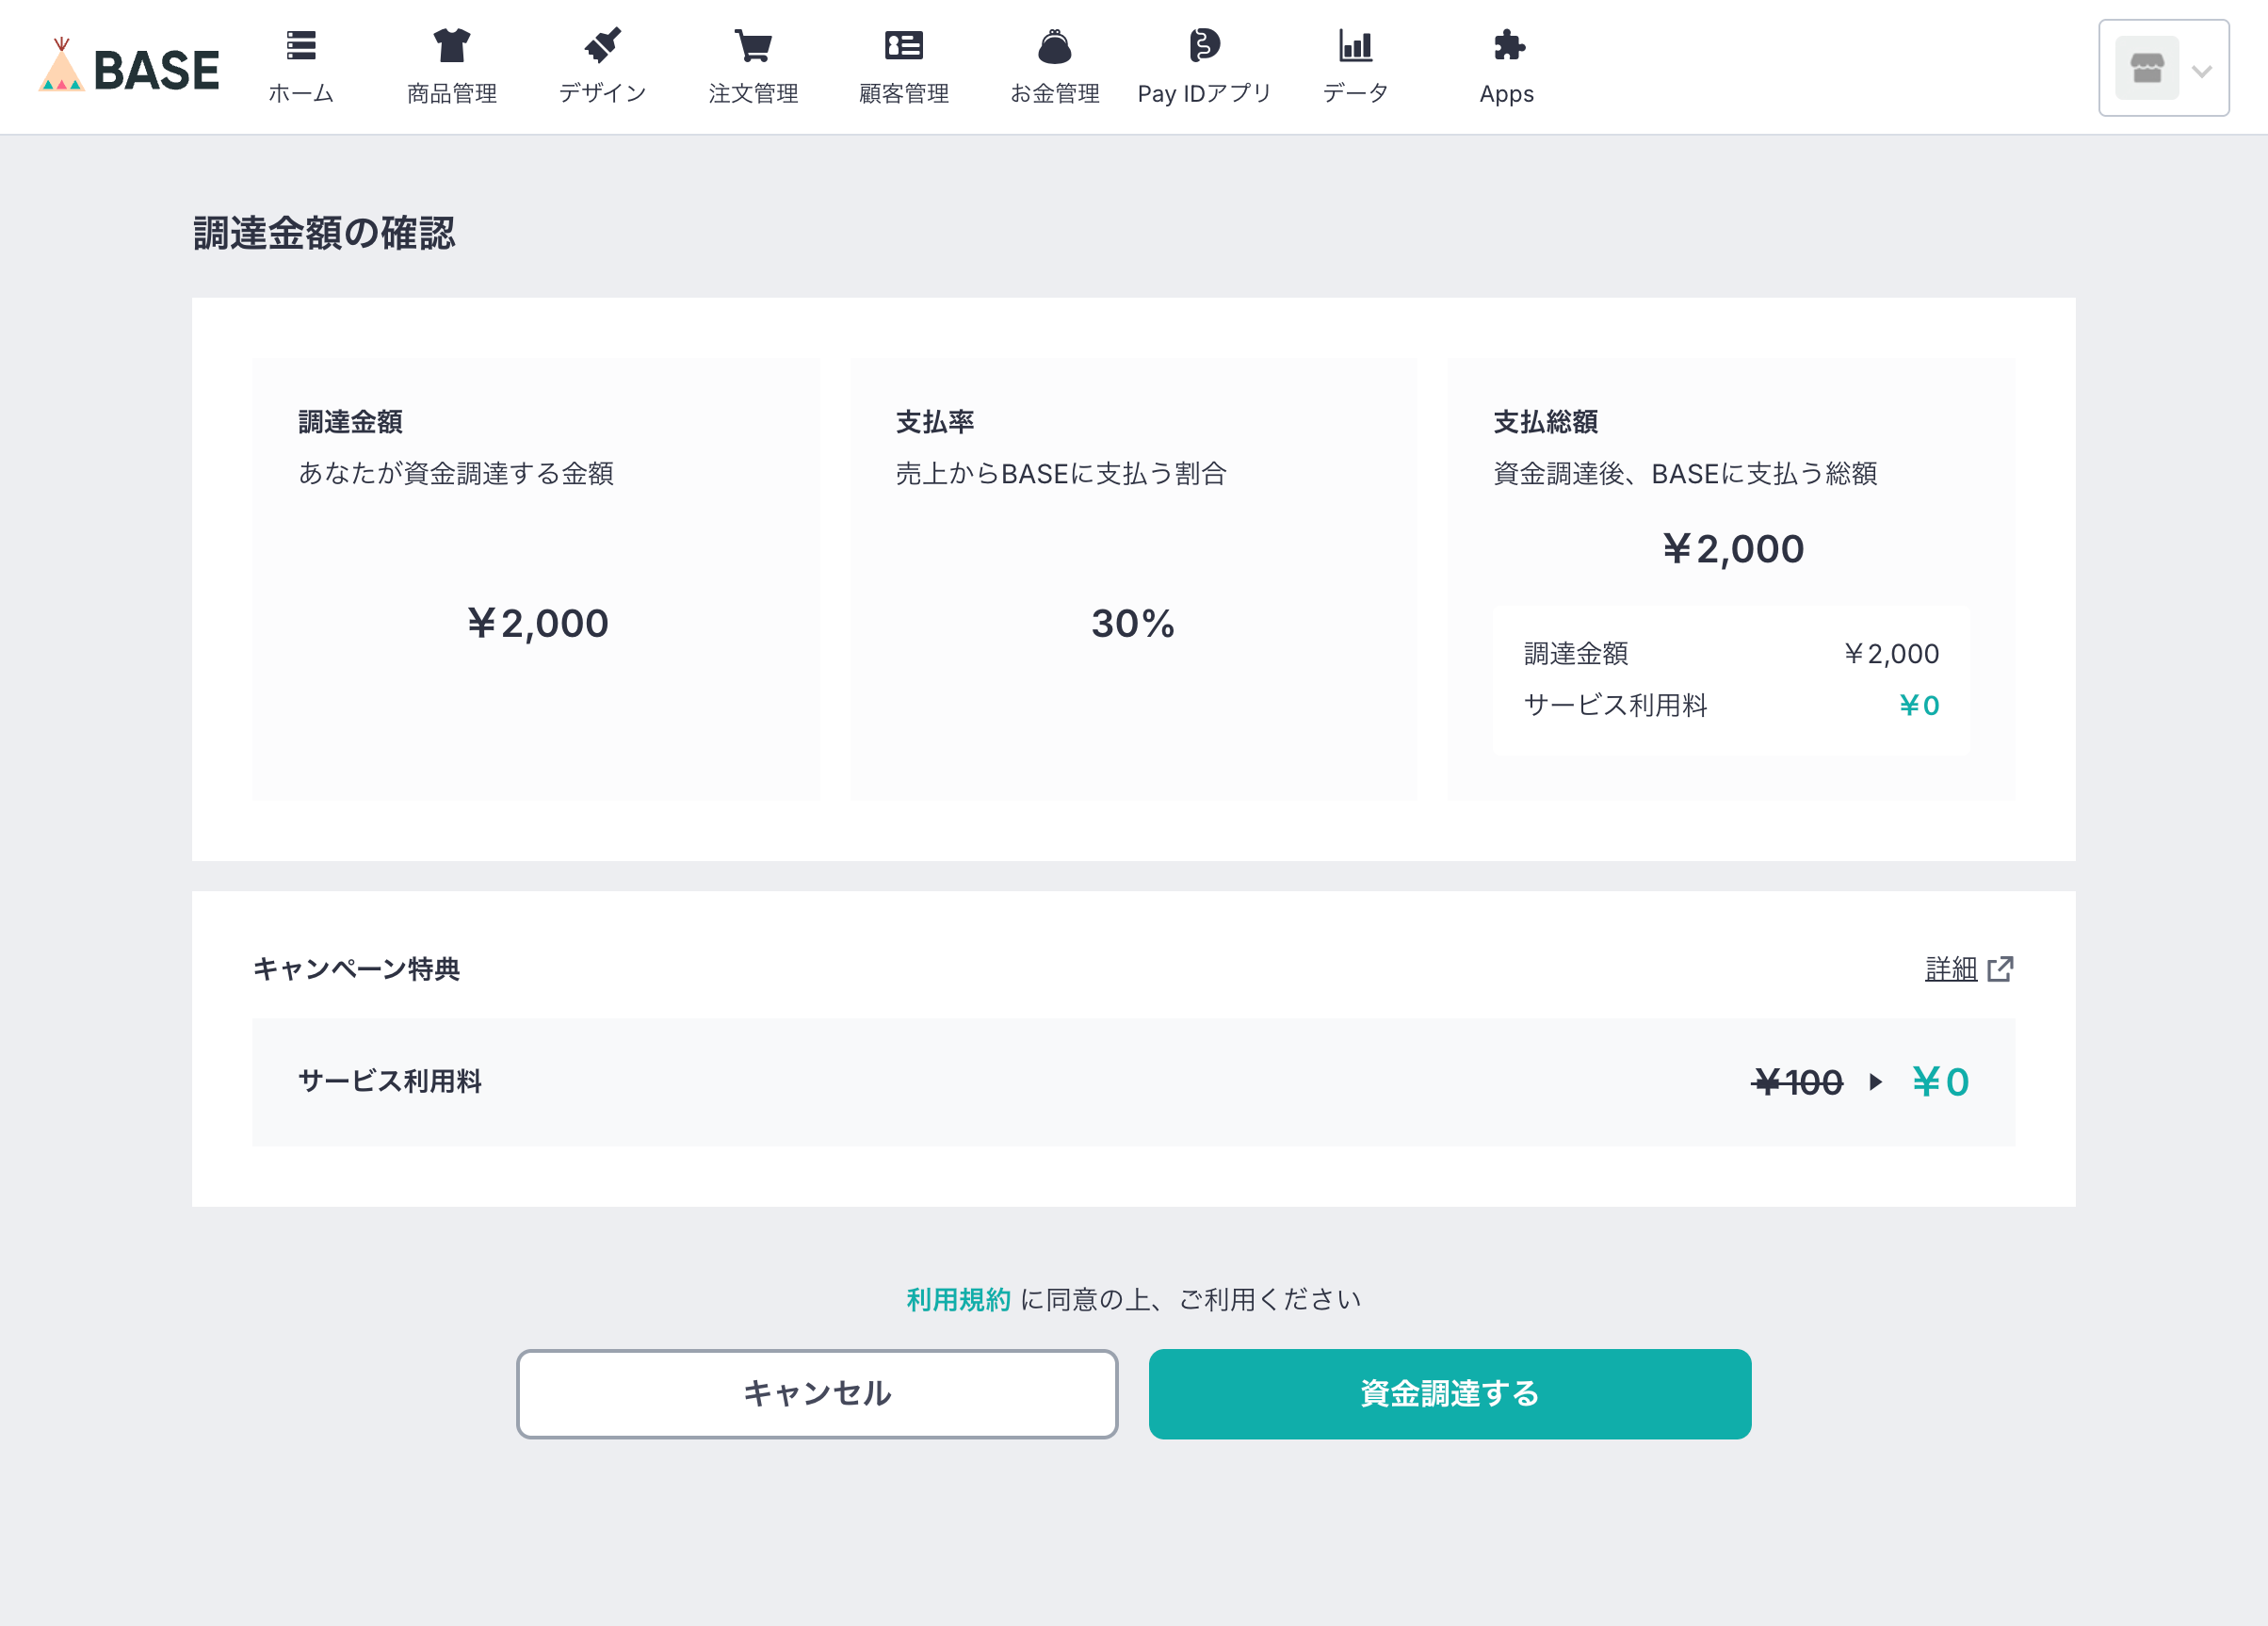
Task: Open お金管理 purse icon
Action: [1055, 46]
